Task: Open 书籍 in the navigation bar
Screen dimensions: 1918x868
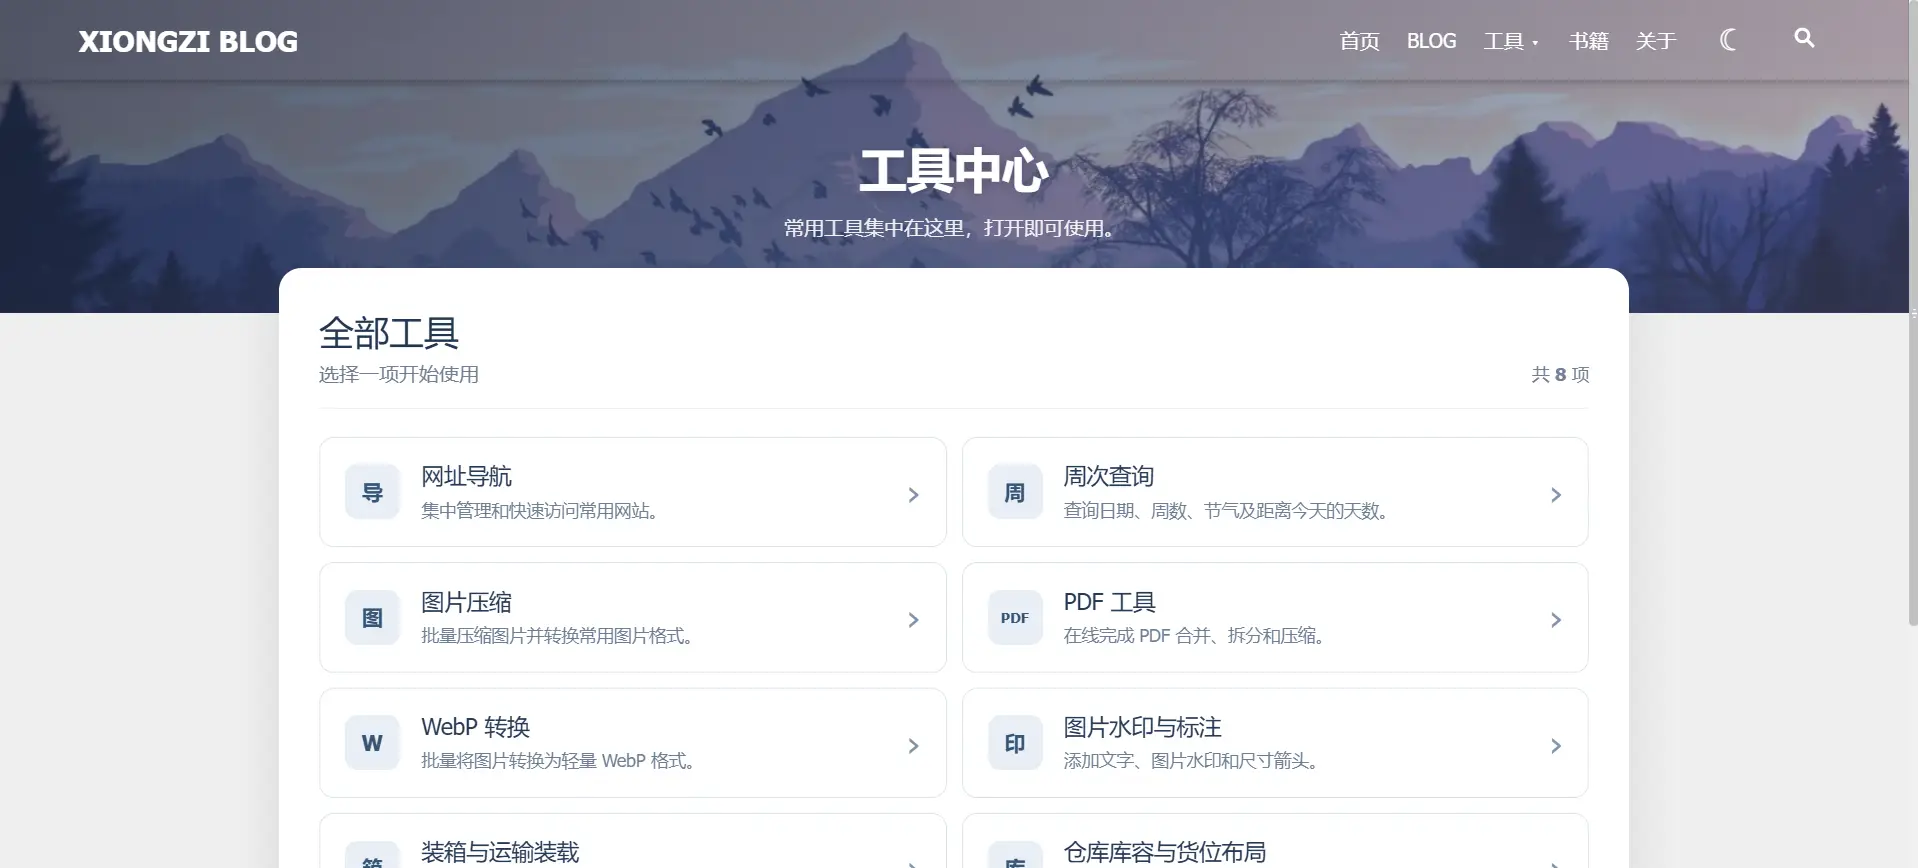Action: [x=1589, y=41]
